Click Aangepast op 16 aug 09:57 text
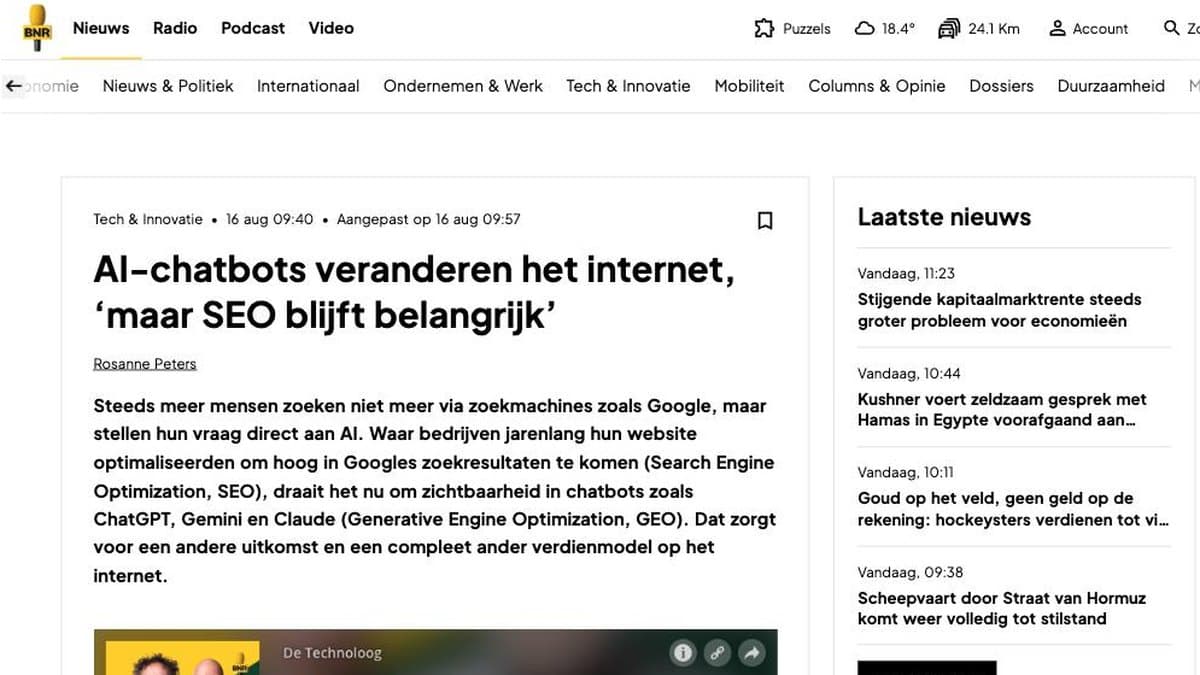The image size is (1200, 675). point(428,219)
